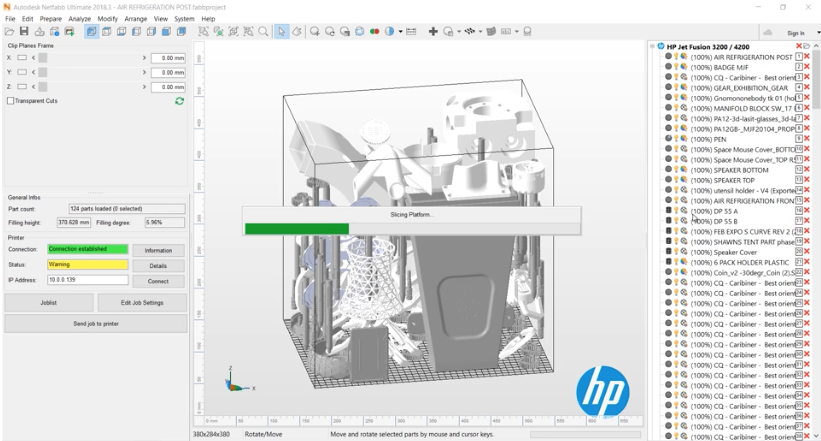Open dropdown arrow after the circle-with-square icon
Screen dimensions: 821x441
pos(459,32)
